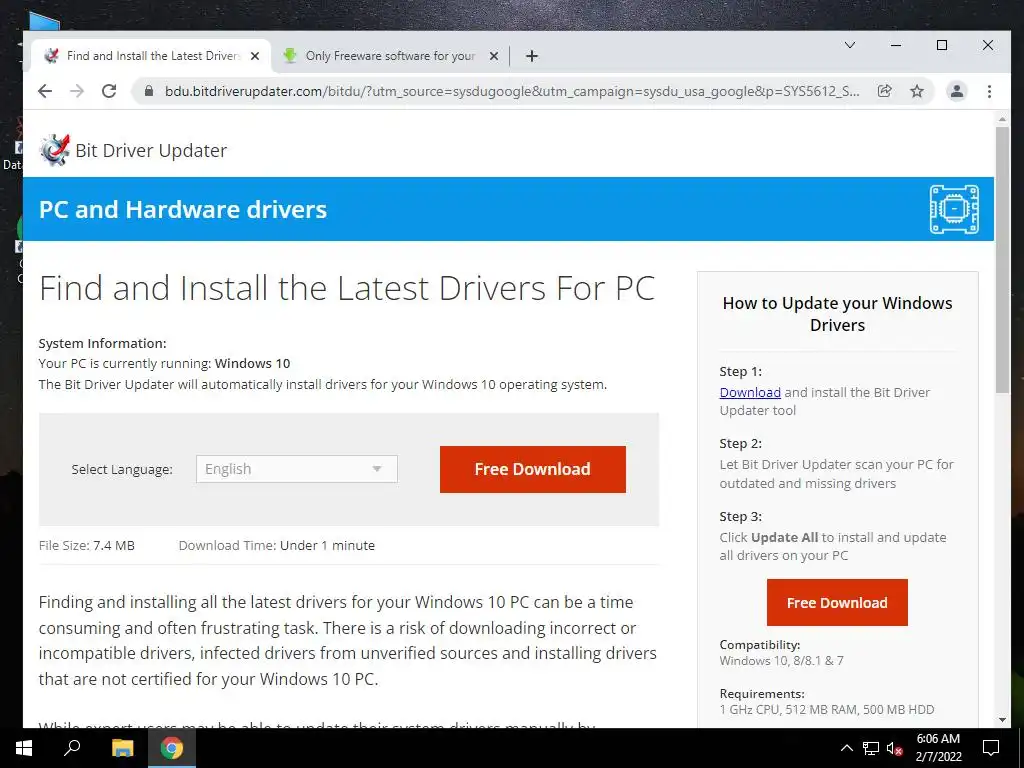
Task: Click bold 'Windows 10' system info text
Action: [x=252, y=364]
